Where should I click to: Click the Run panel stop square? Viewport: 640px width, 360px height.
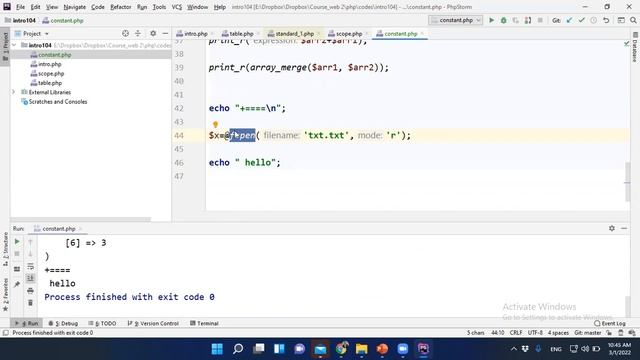pos(17,254)
